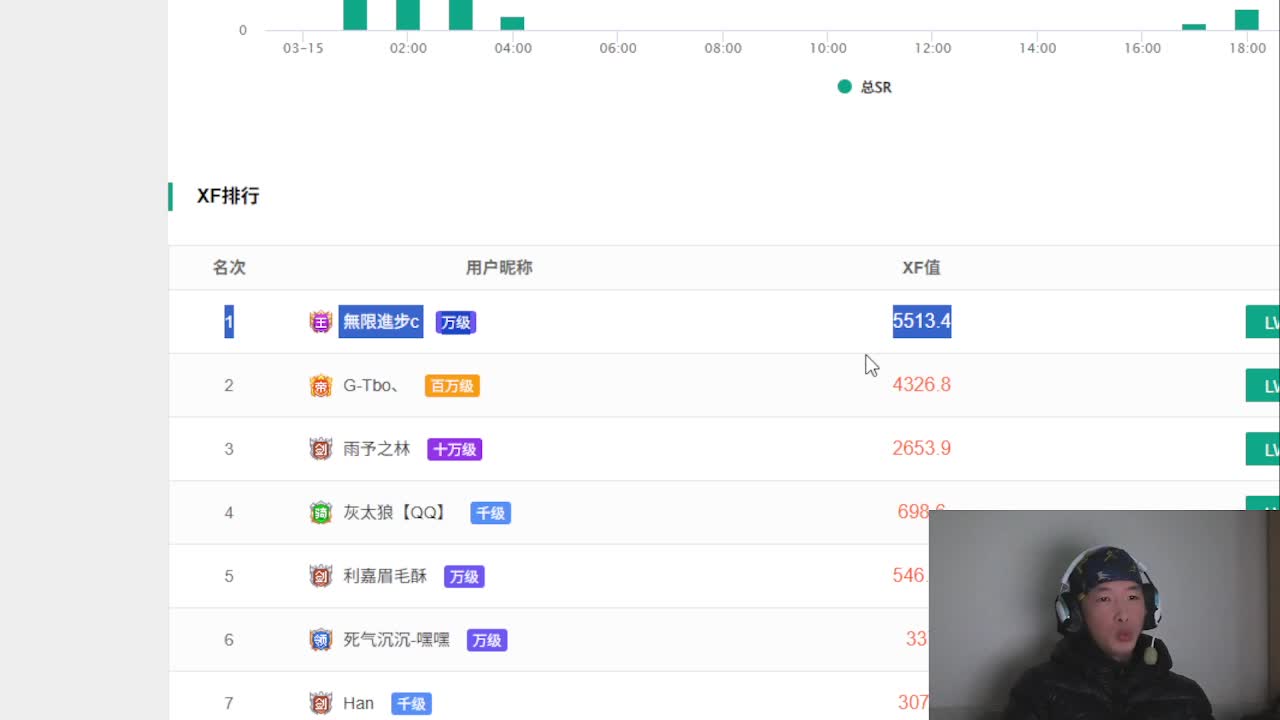Toggle the 总SR legend marker
The height and width of the screenshot is (720, 1280).
(x=844, y=87)
